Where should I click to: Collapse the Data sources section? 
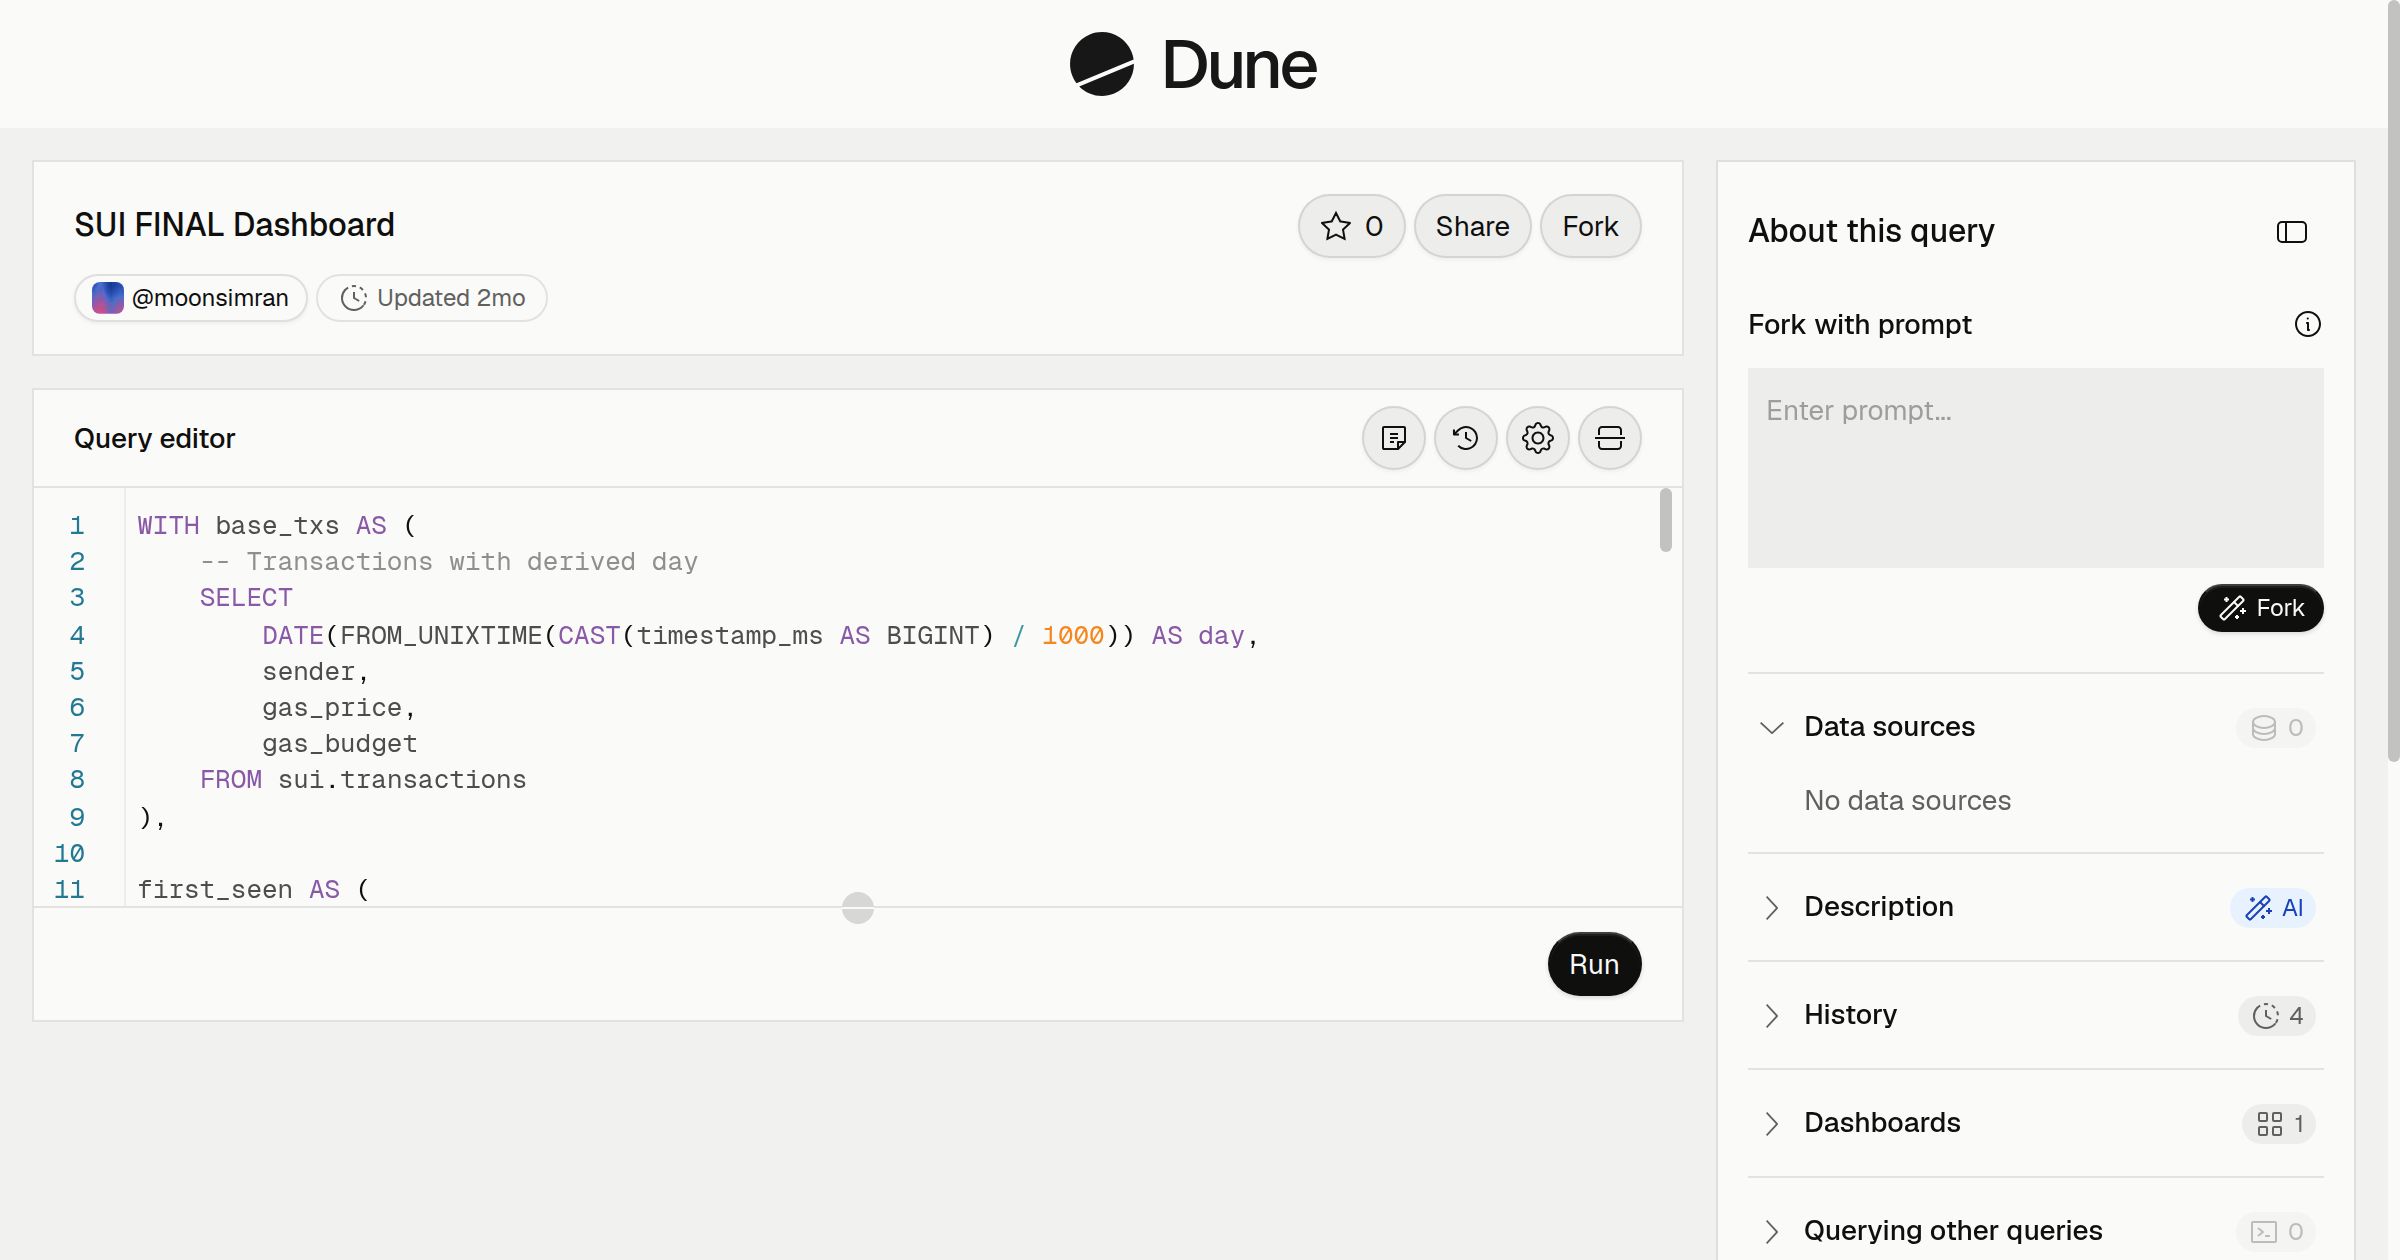tap(1772, 727)
